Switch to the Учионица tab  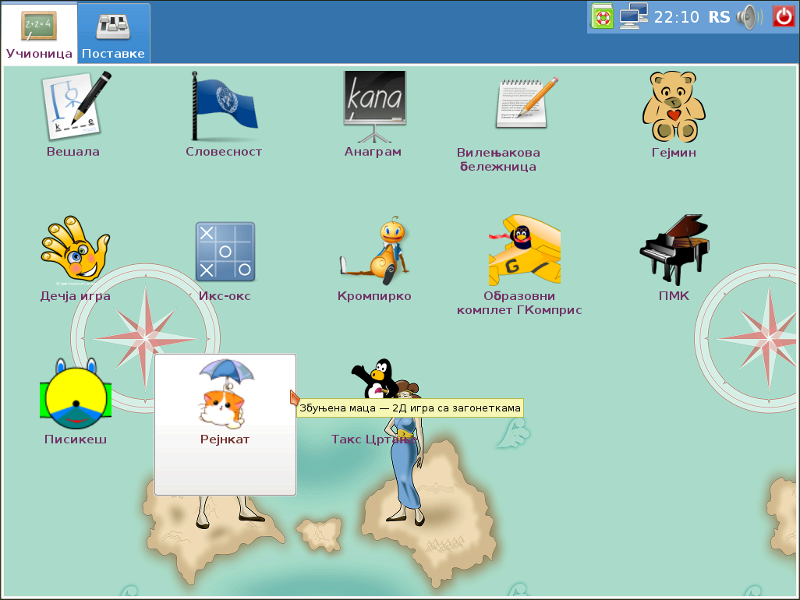click(39, 33)
